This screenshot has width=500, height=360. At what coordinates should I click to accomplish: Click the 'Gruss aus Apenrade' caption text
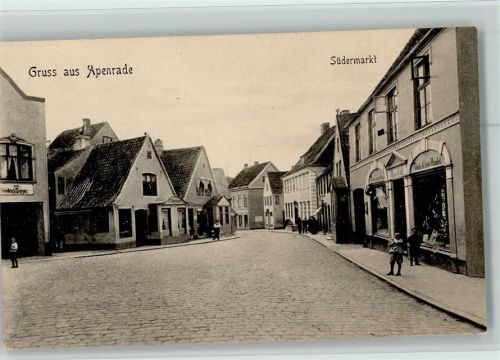point(81,71)
